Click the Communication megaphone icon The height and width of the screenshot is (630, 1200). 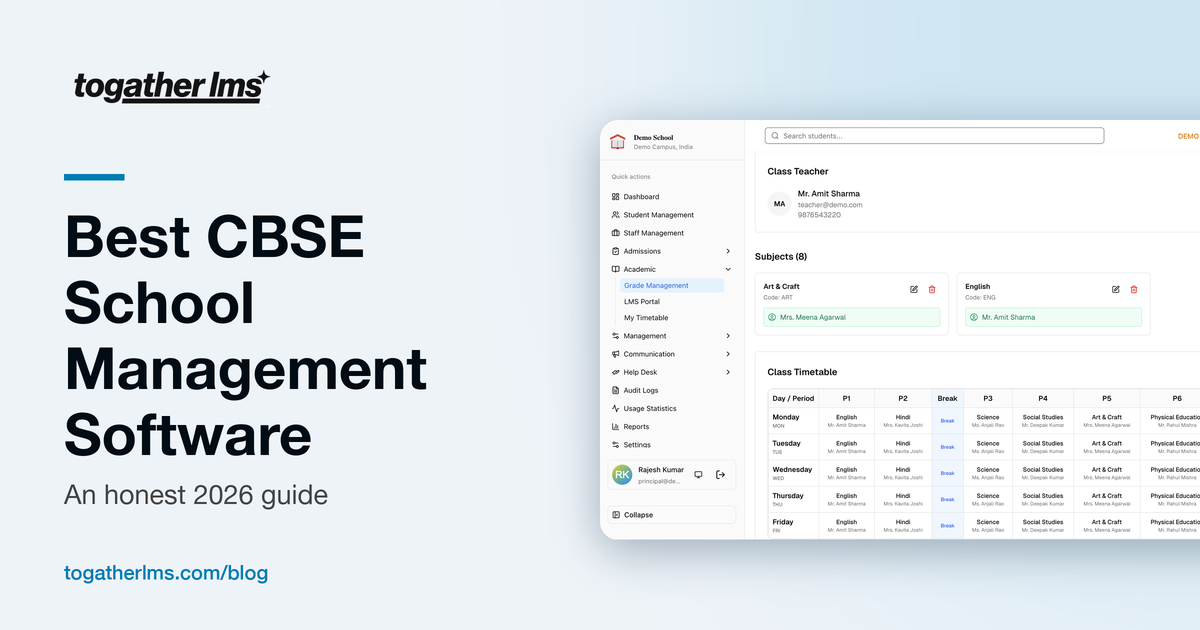(615, 354)
